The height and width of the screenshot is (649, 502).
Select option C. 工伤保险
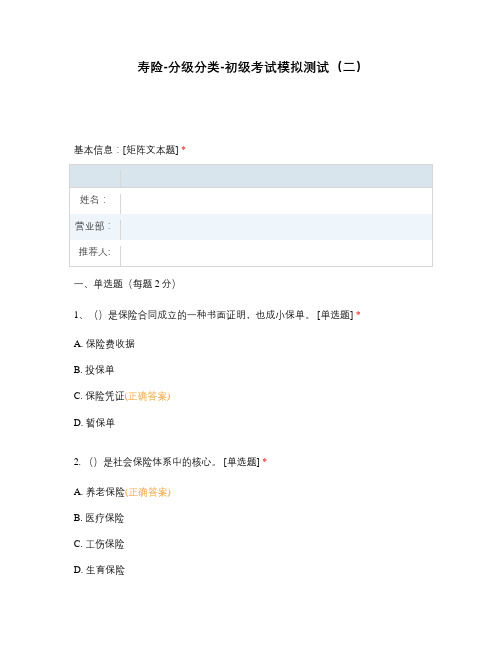[99, 544]
